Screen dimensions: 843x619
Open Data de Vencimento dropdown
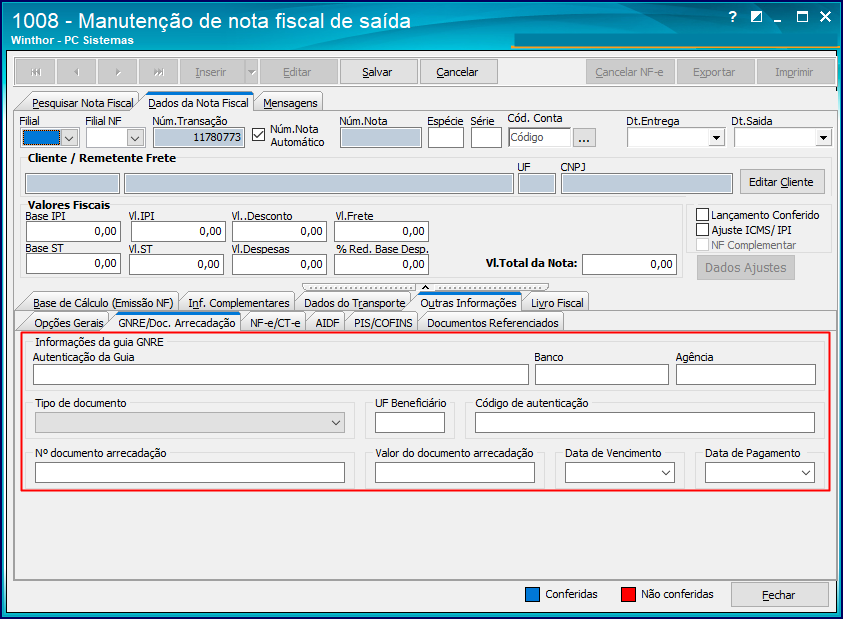[666, 473]
